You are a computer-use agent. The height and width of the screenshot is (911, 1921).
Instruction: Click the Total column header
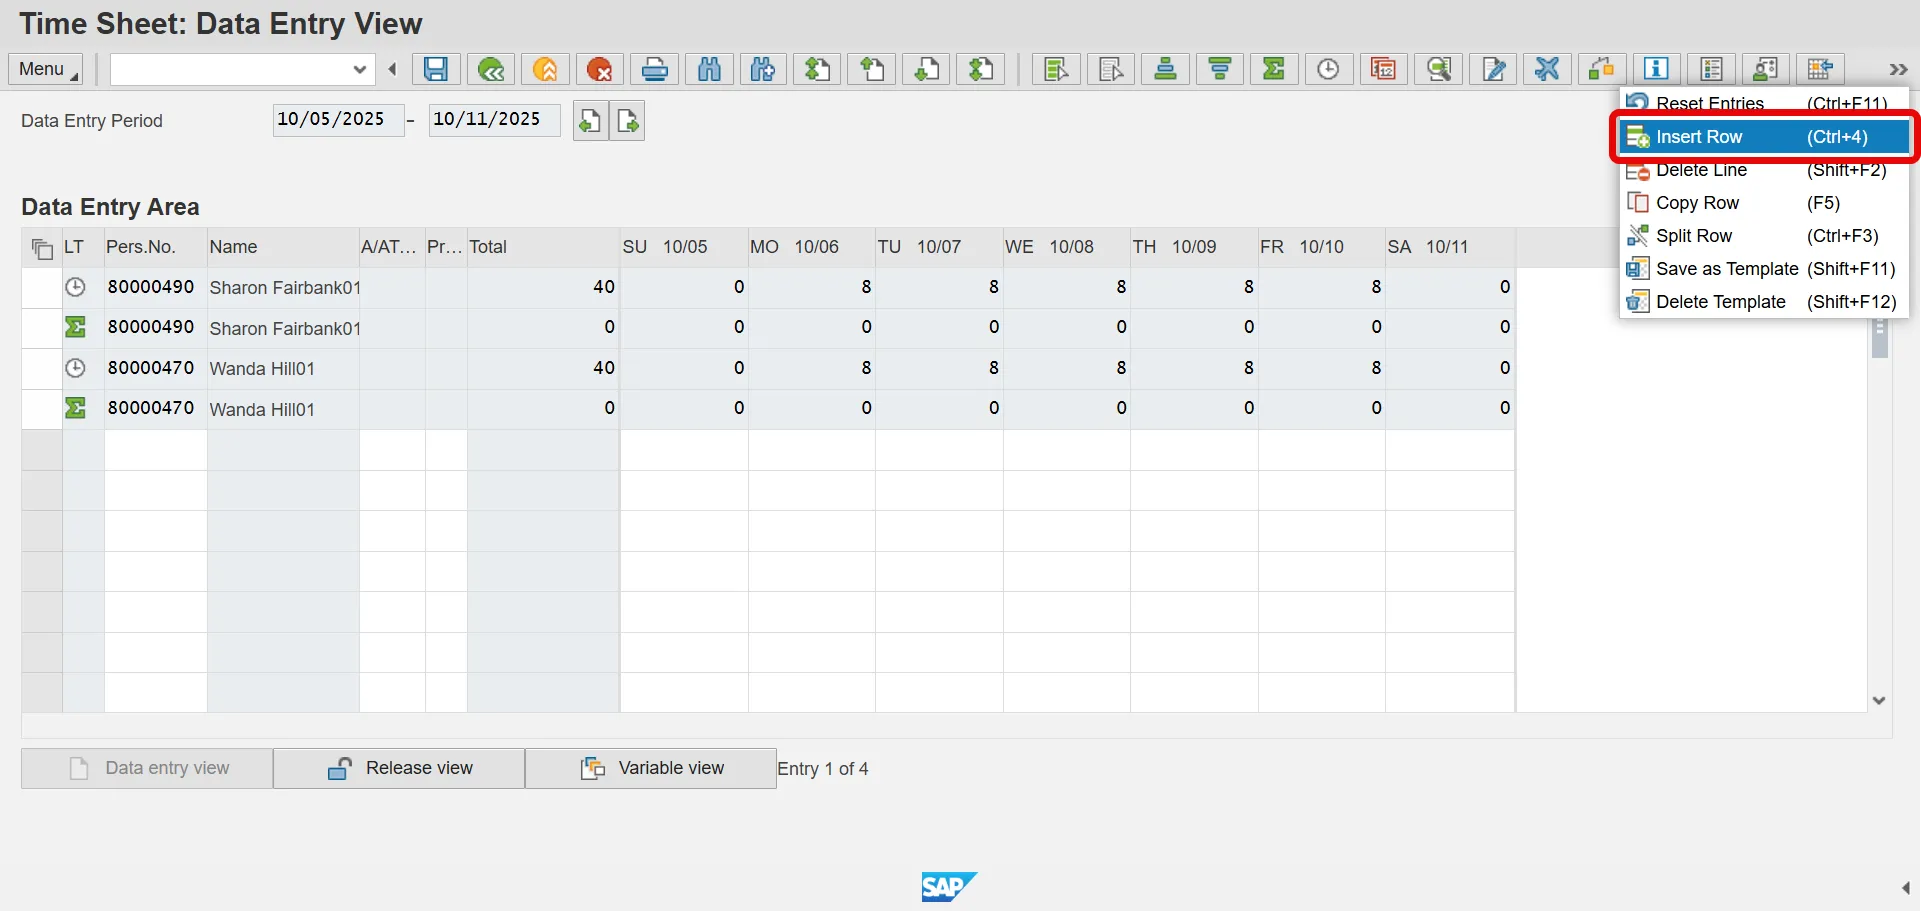(x=543, y=247)
